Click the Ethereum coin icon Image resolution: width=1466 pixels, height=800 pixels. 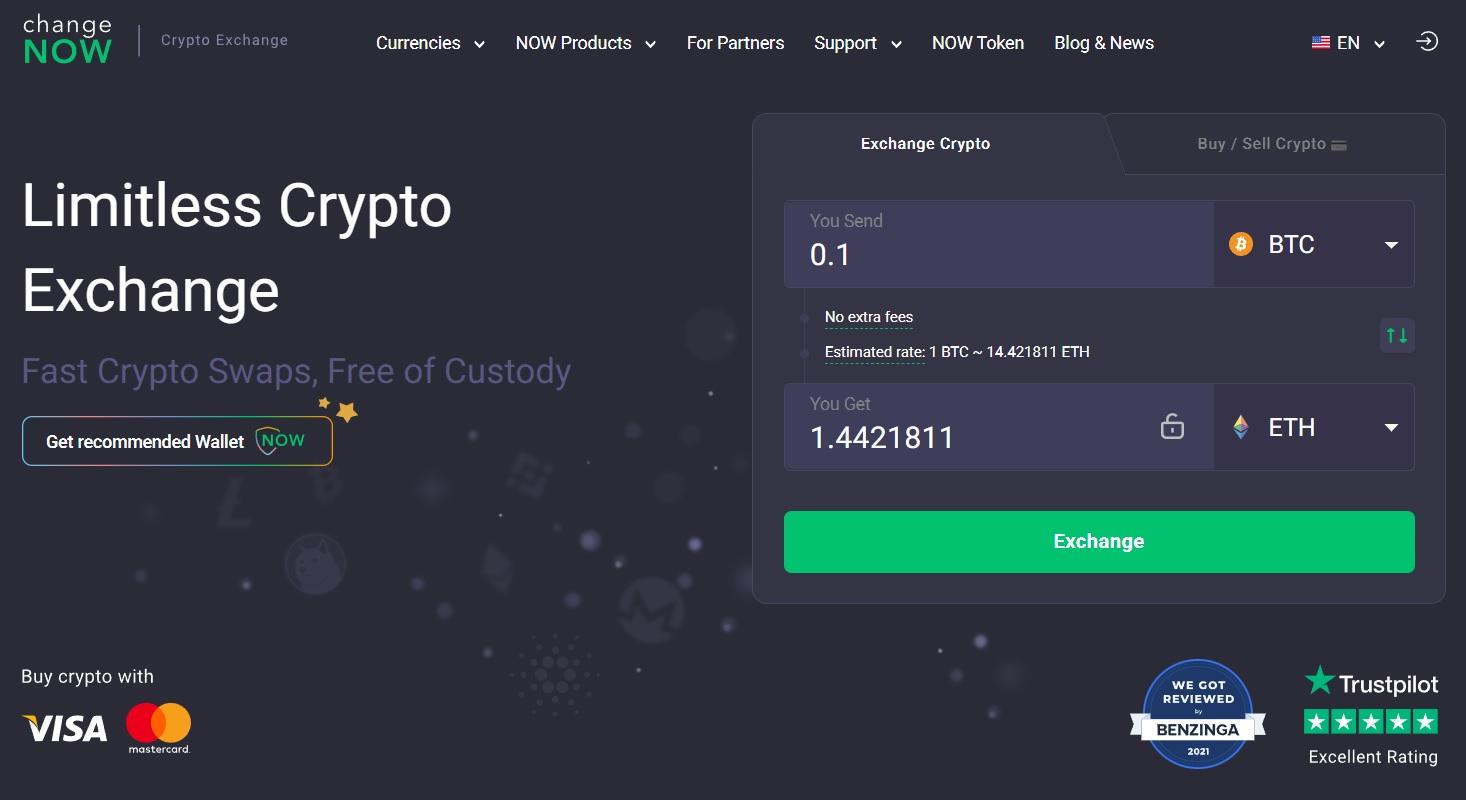click(x=1241, y=427)
